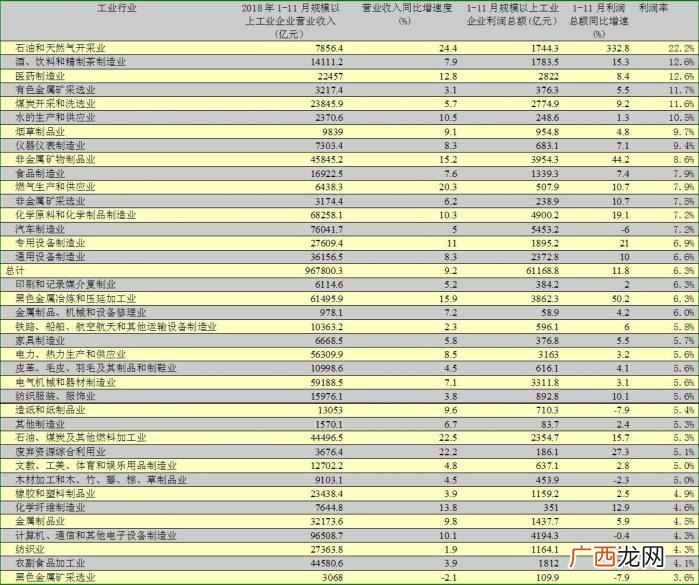The image size is (699, 585).
Task: Click the 仪器仪表制造业 row name
Action: pos(50,146)
